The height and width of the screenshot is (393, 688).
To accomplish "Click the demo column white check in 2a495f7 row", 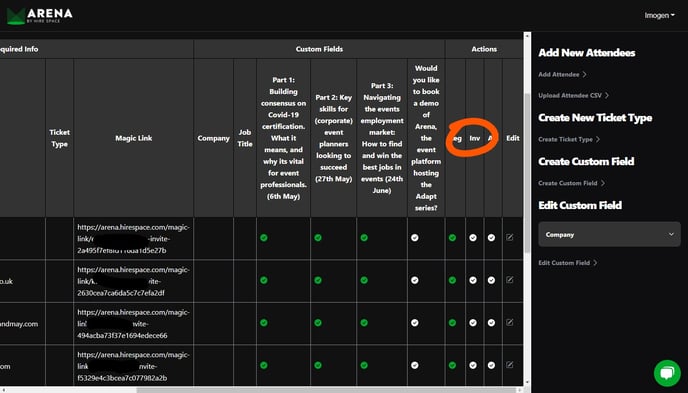I will (x=415, y=238).
